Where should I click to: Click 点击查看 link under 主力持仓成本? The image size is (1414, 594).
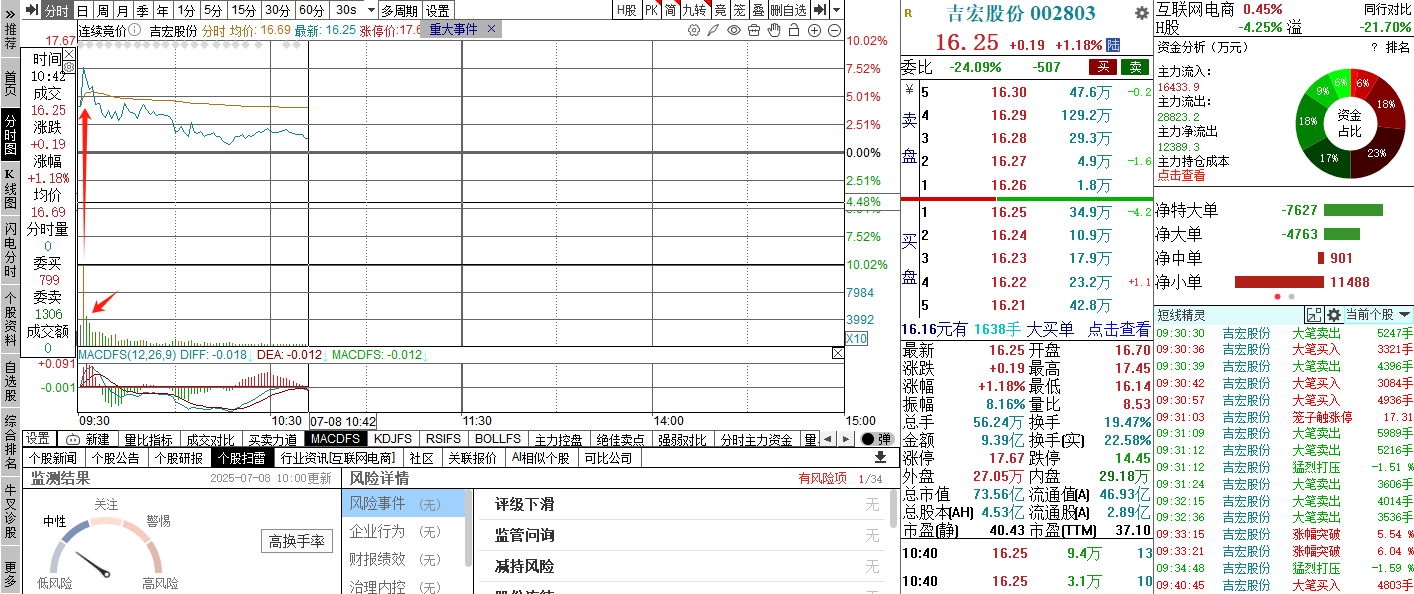[1181, 175]
